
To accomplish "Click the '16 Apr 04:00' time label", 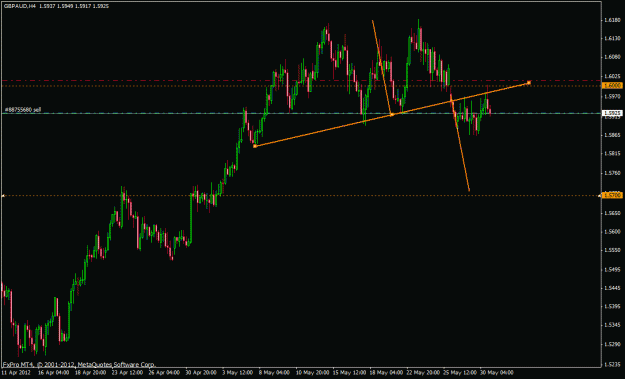I will click(53, 373).
